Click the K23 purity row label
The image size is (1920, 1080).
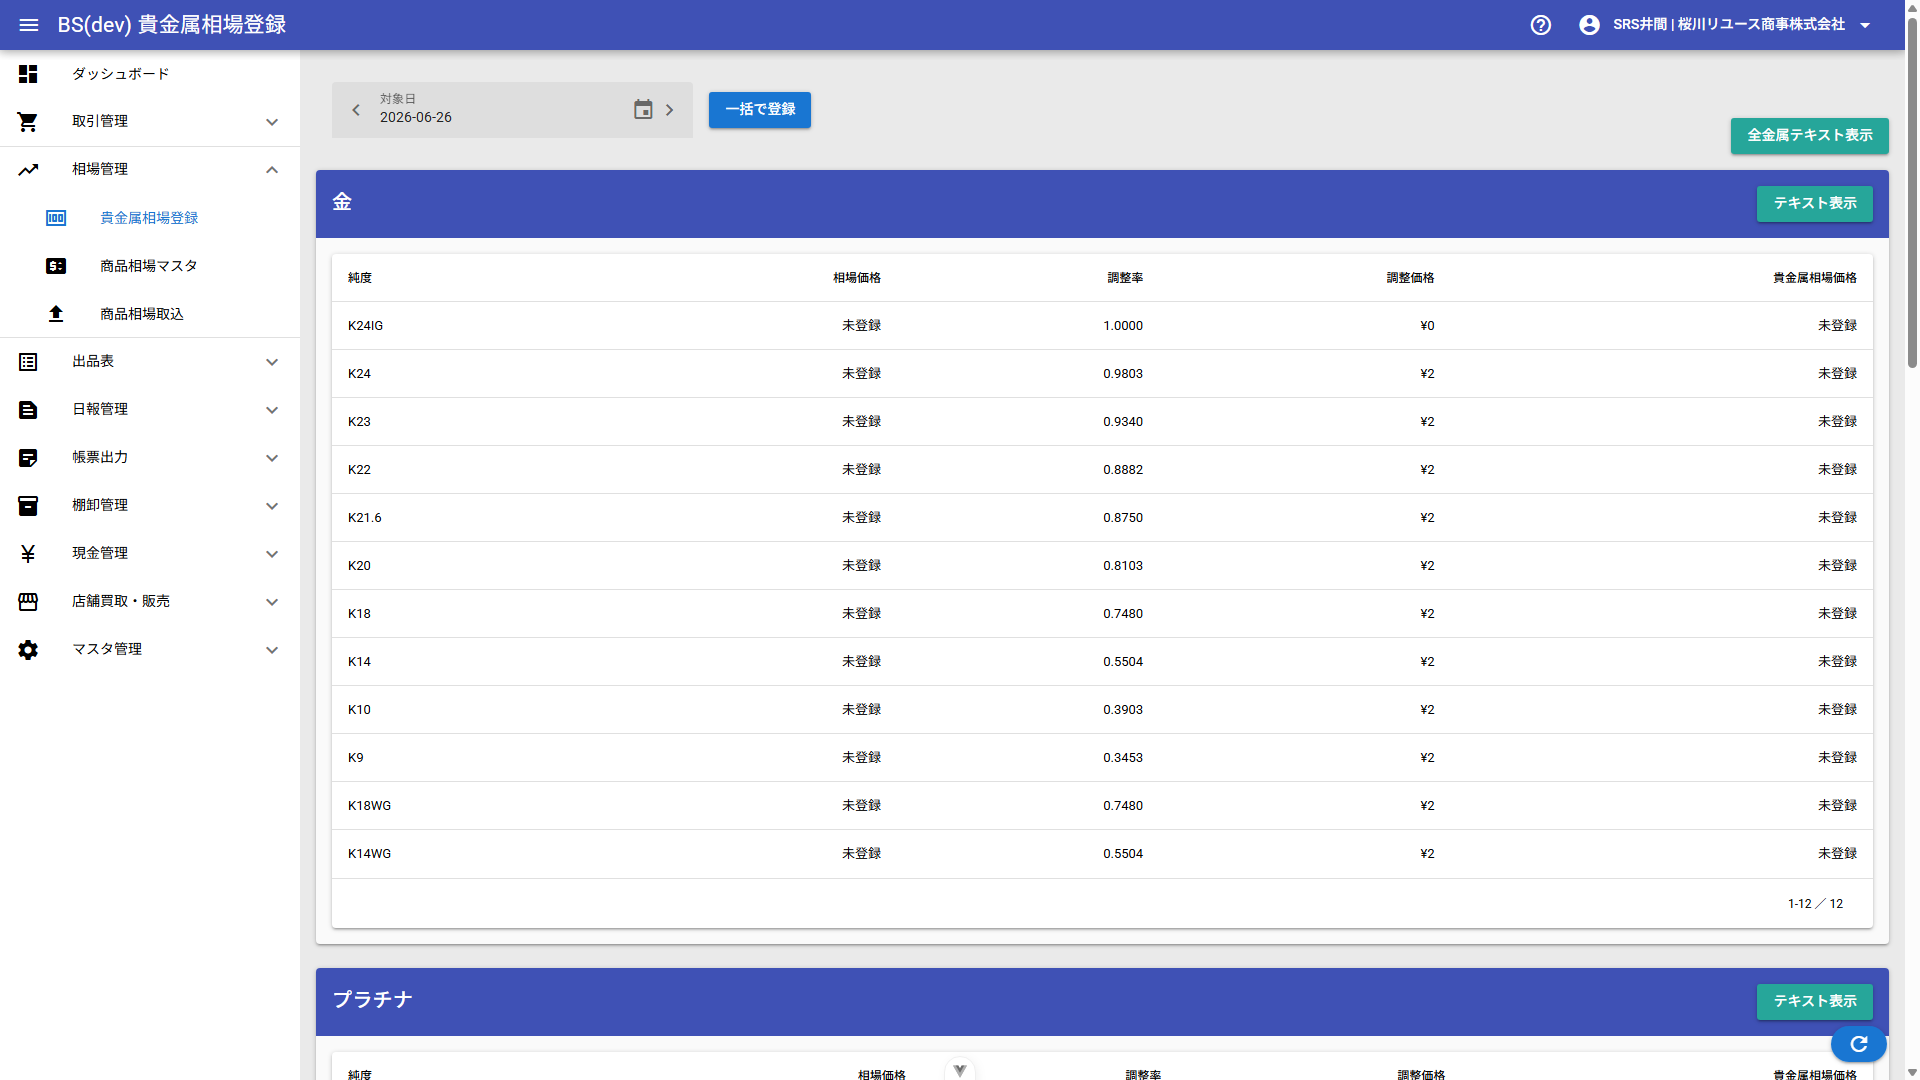359,422
